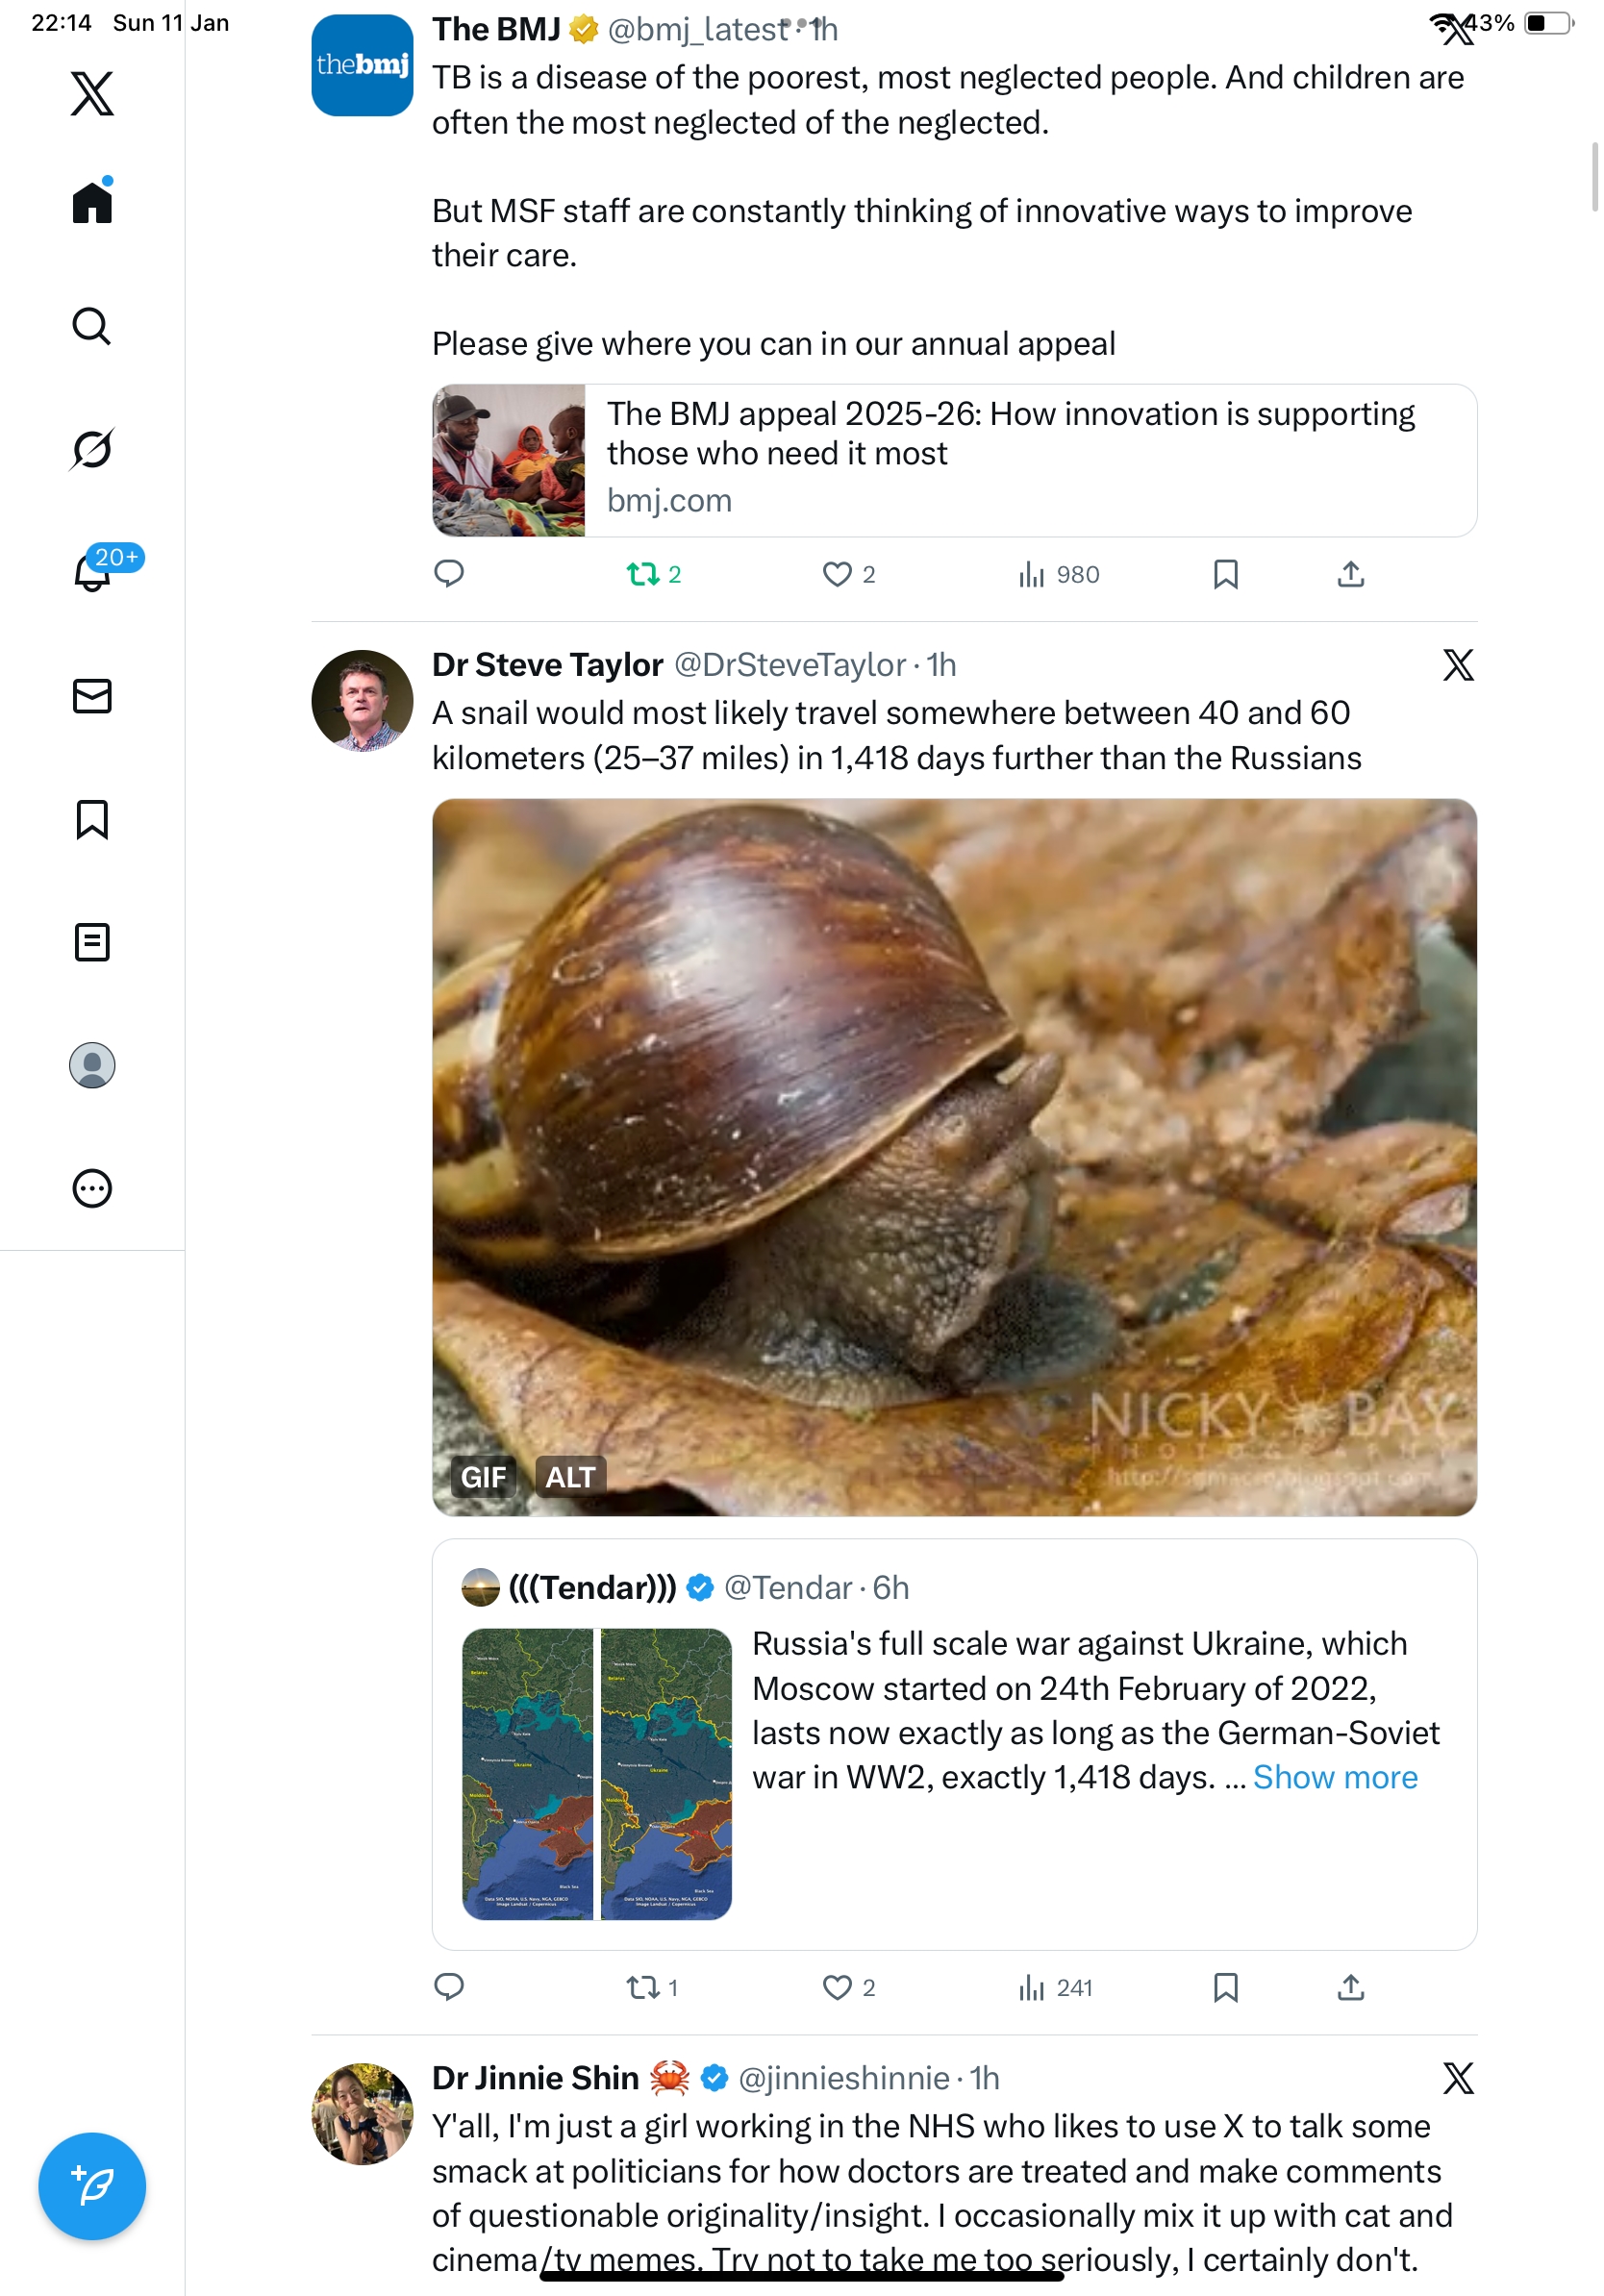Open Messages envelope in sidebar
Screen dimensions: 1604x2296
[x=92, y=696]
